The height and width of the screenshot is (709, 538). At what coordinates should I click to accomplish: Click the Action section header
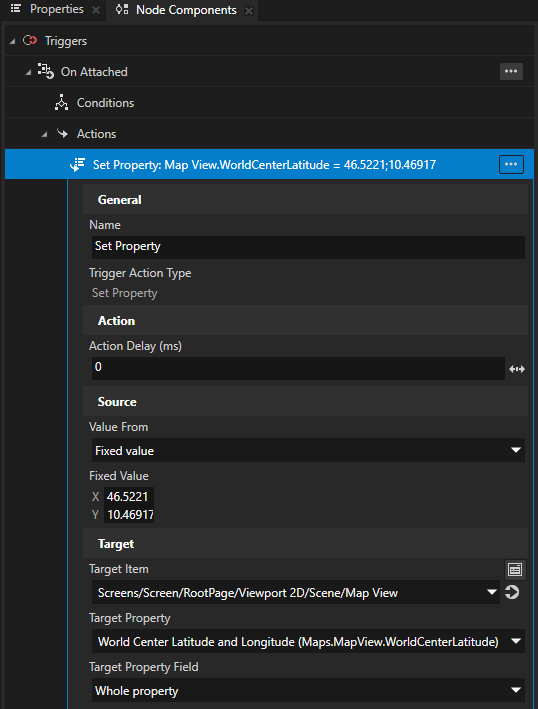[305, 320]
